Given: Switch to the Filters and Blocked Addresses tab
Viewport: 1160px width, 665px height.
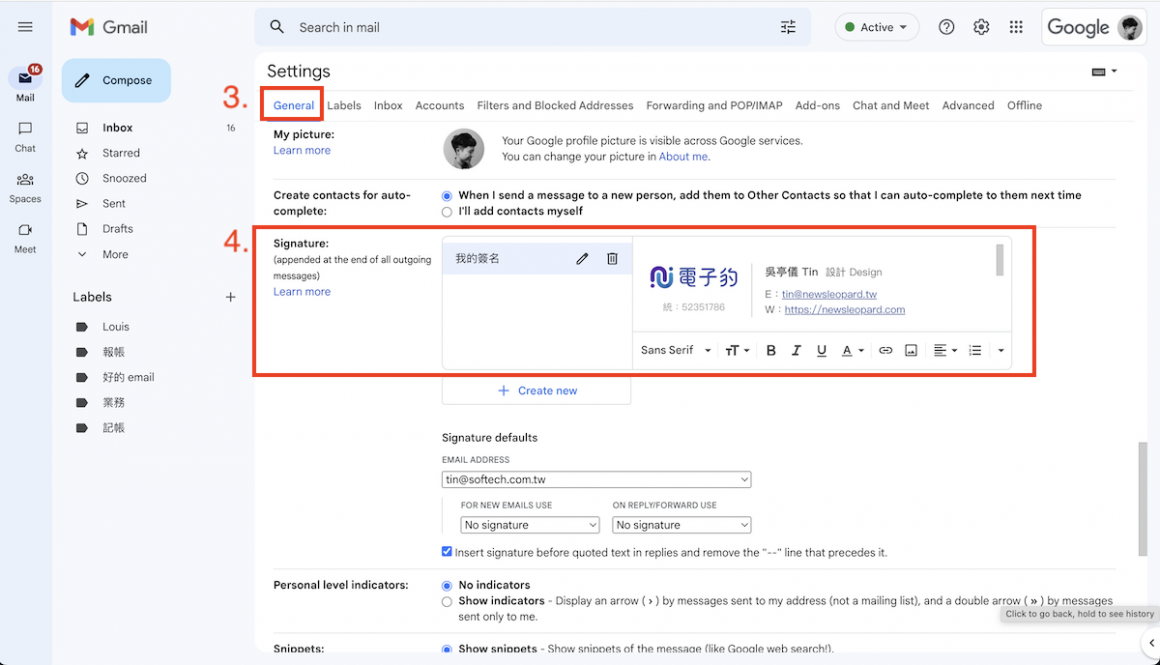Looking at the screenshot, I should point(555,105).
